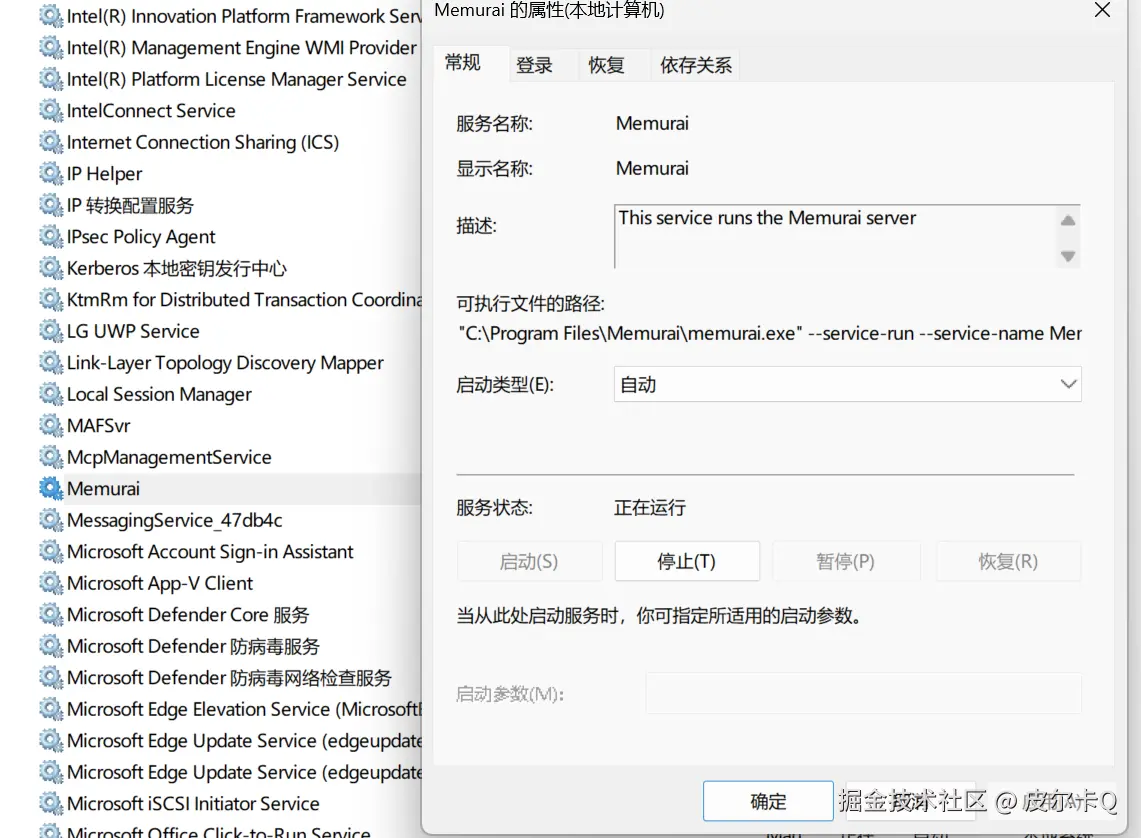Click the disabled 恢复(R) resume button
The image size is (1141, 838).
pos(1008,561)
